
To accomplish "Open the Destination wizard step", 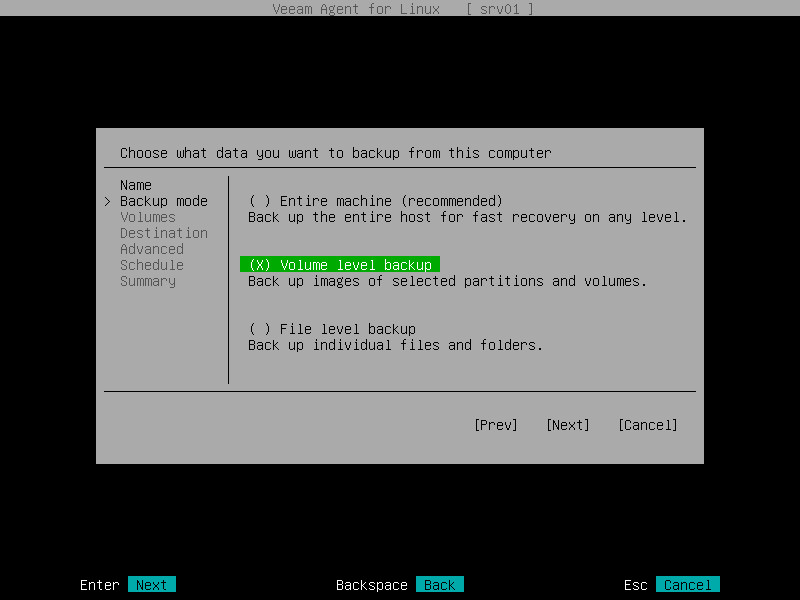I will click(x=164, y=233).
